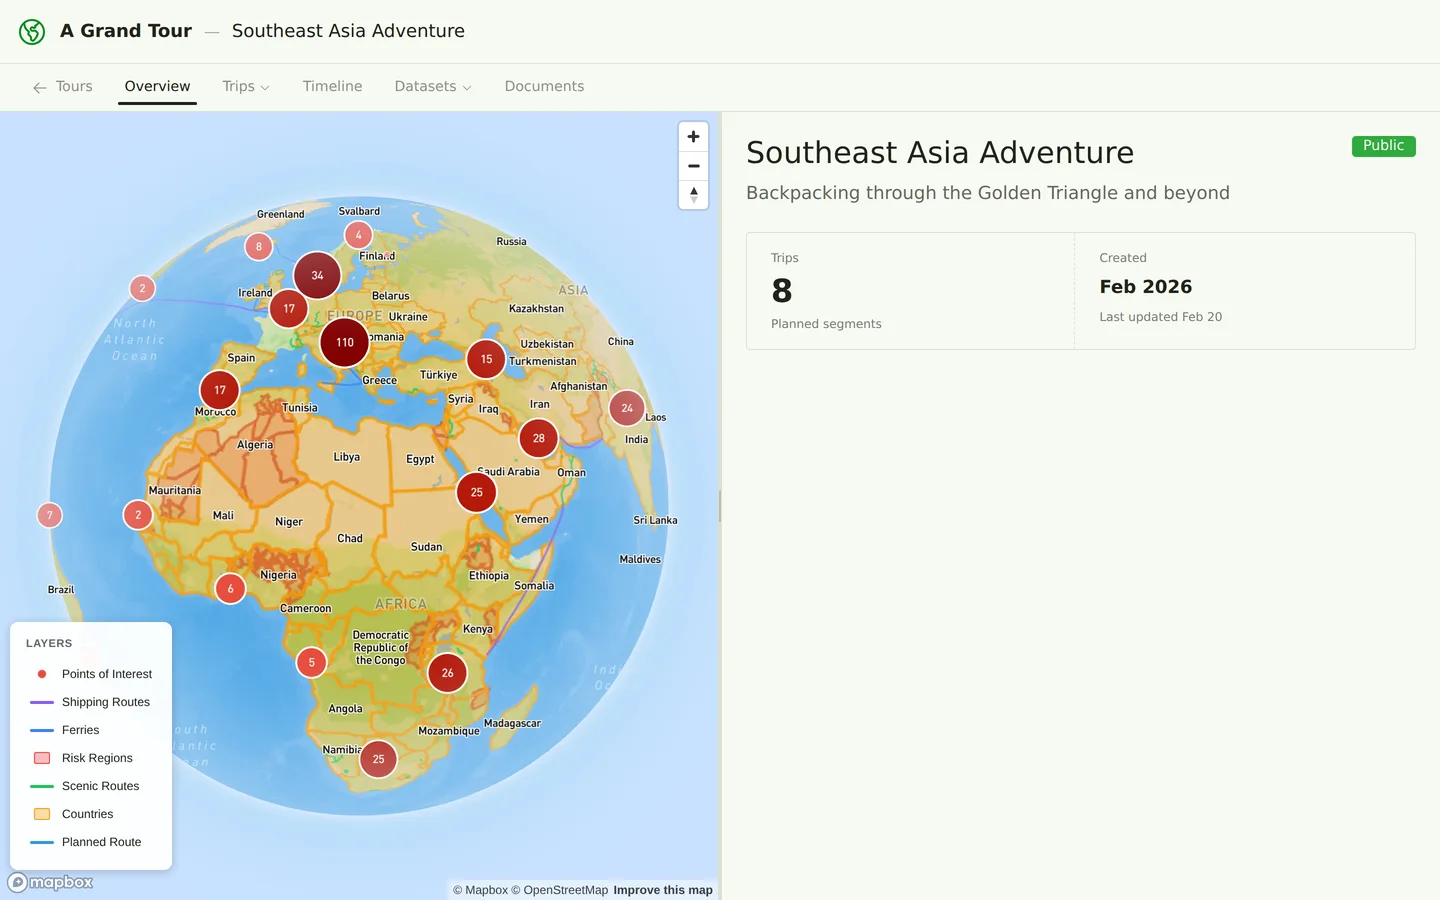
Task: Click the Public status badge
Action: tap(1383, 146)
